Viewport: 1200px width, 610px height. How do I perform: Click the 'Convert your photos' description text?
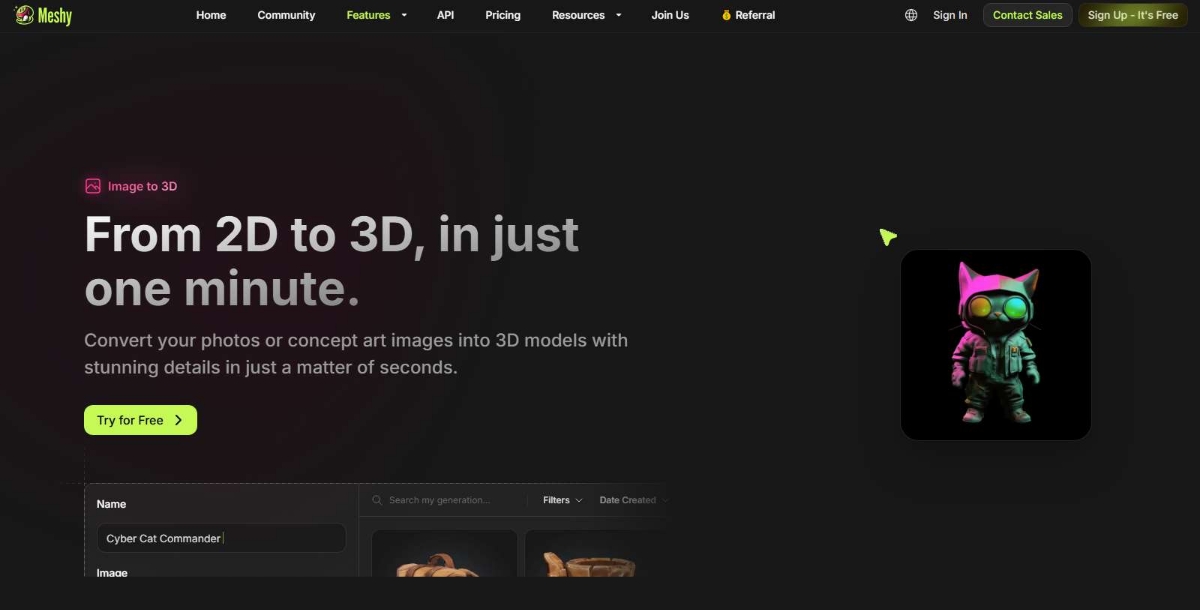[356, 354]
